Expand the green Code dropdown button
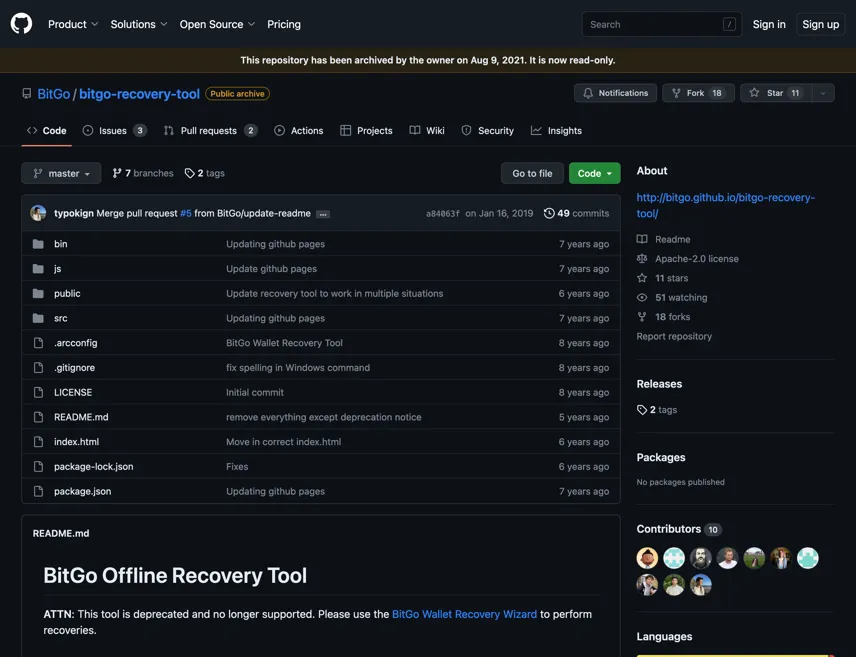This screenshot has height=657, width=856. [x=595, y=173]
